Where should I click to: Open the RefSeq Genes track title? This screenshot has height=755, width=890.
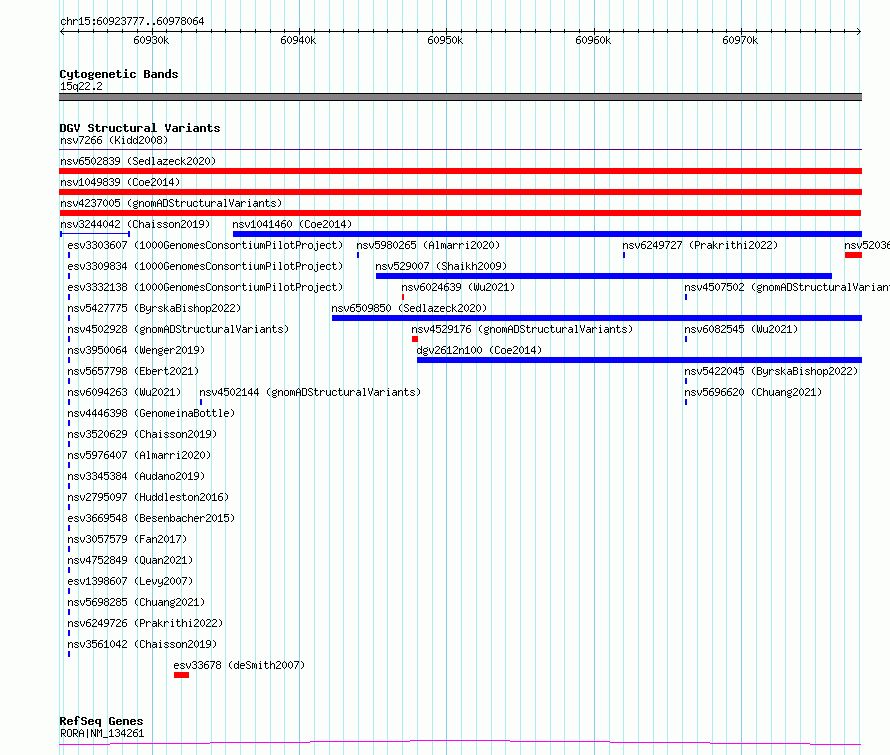coord(101,721)
